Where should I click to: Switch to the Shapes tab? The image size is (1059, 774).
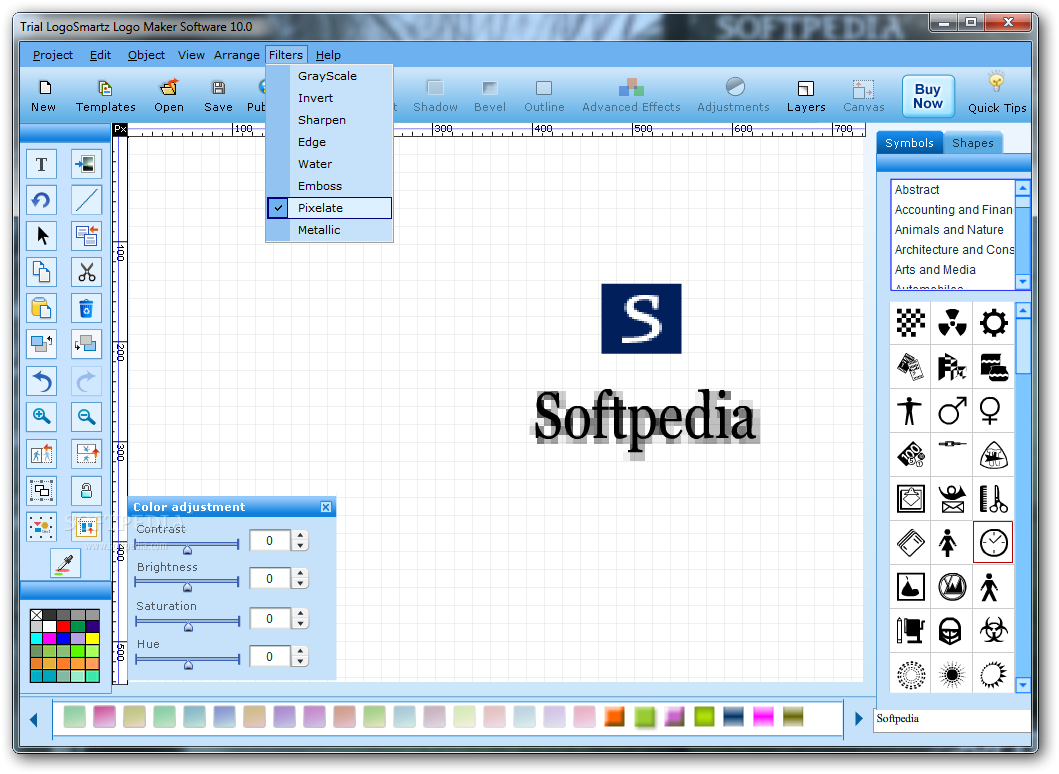point(973,143)
